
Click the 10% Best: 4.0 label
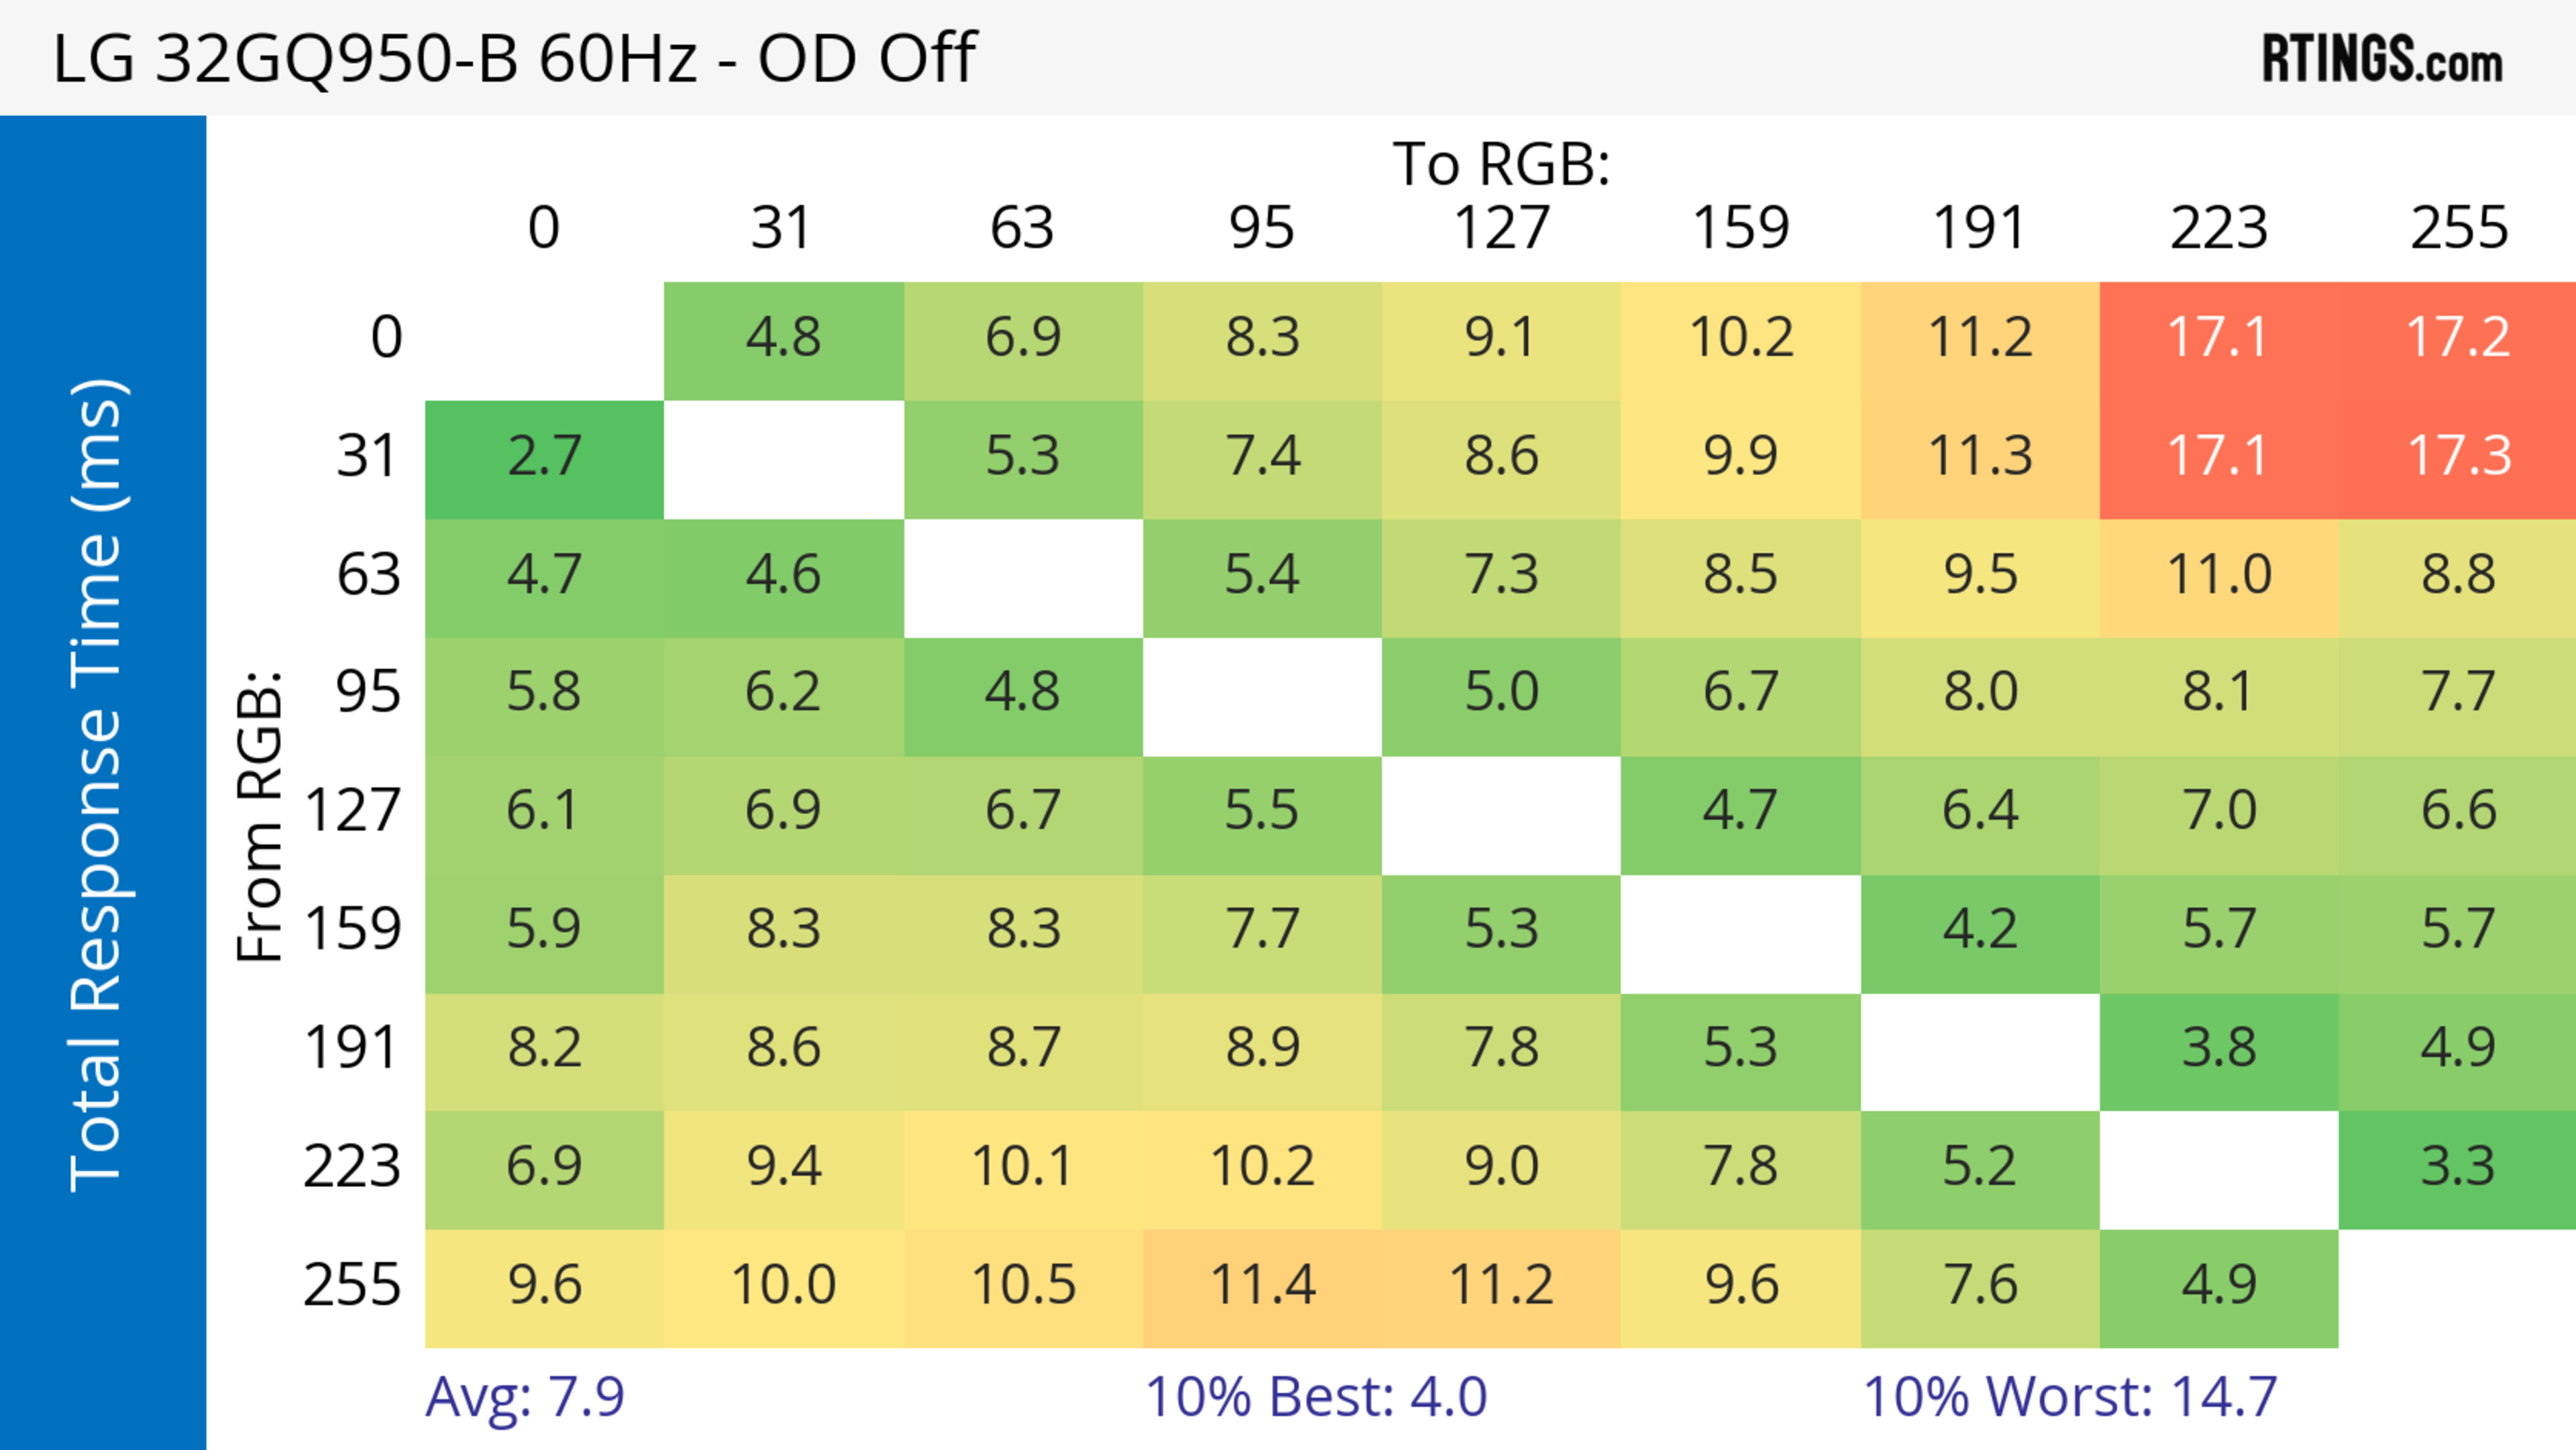1315,1397
